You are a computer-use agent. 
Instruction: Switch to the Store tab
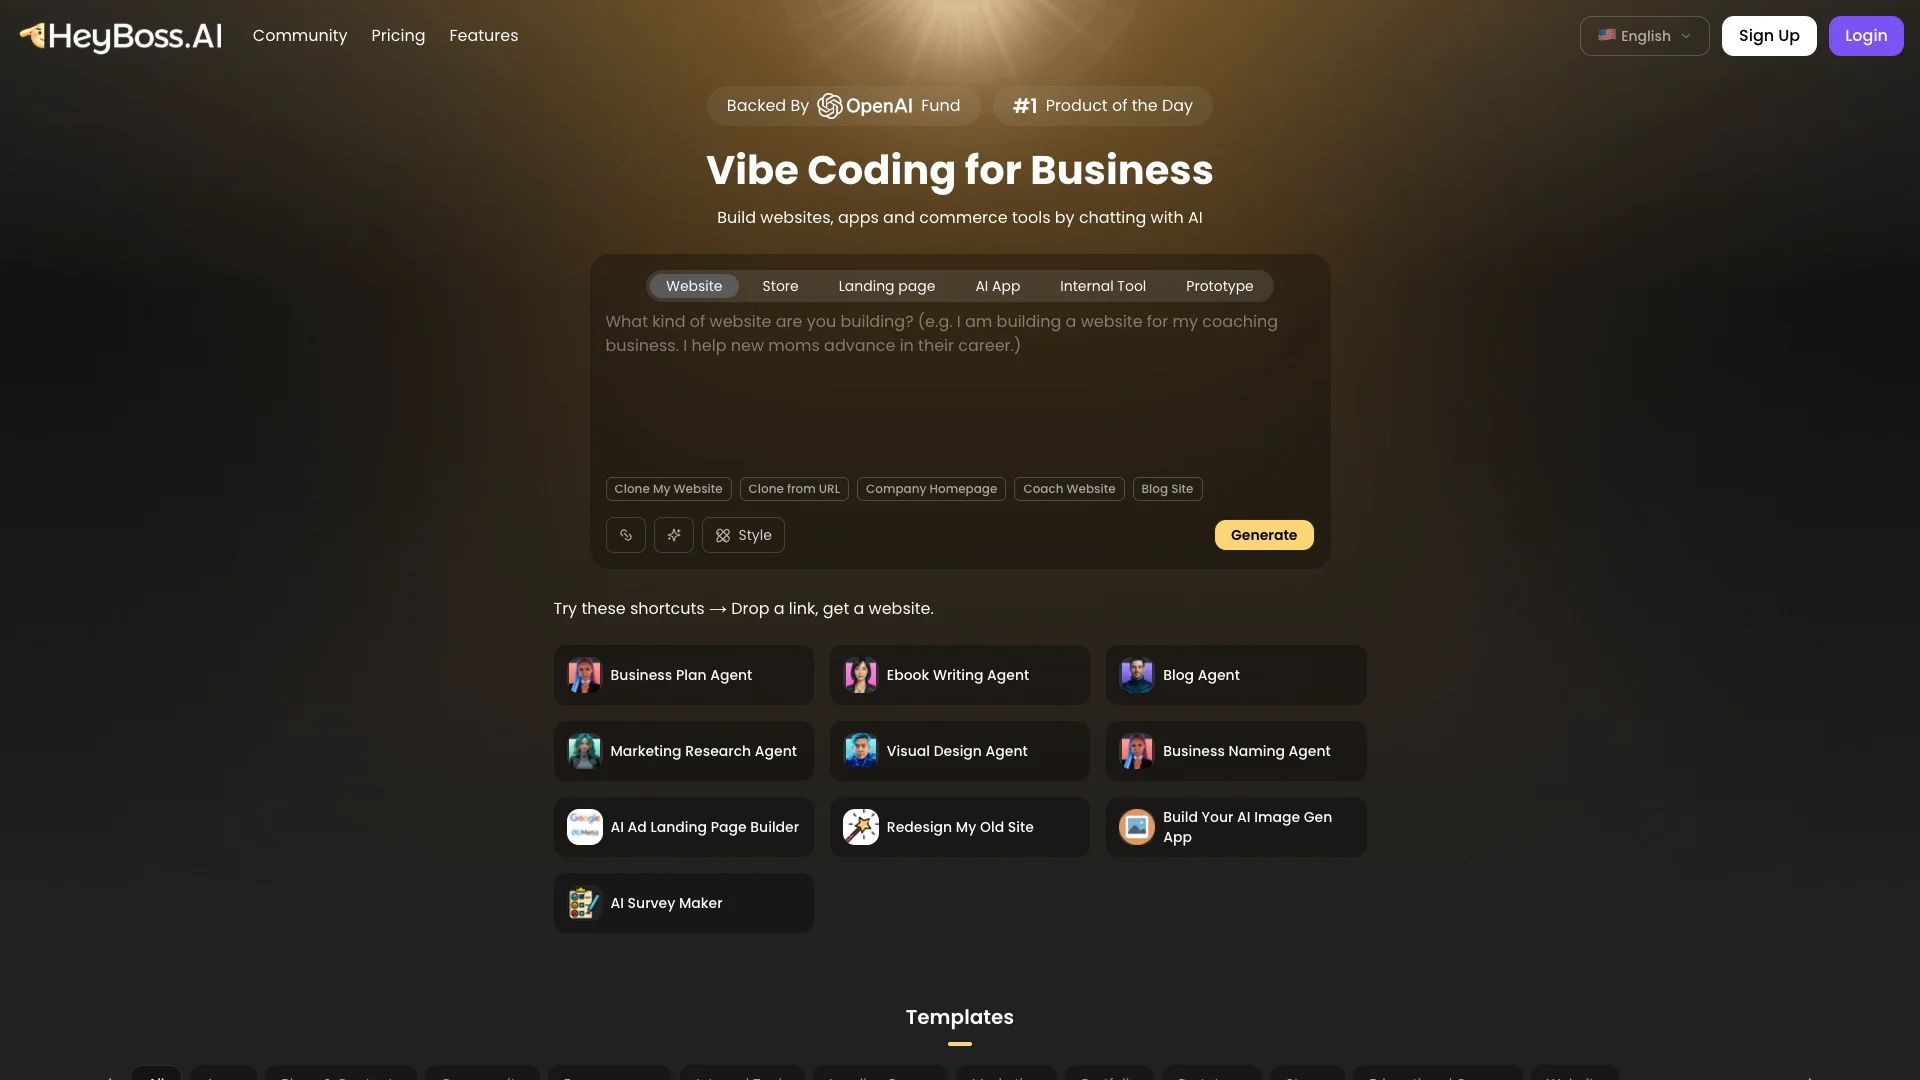[780, 286]
